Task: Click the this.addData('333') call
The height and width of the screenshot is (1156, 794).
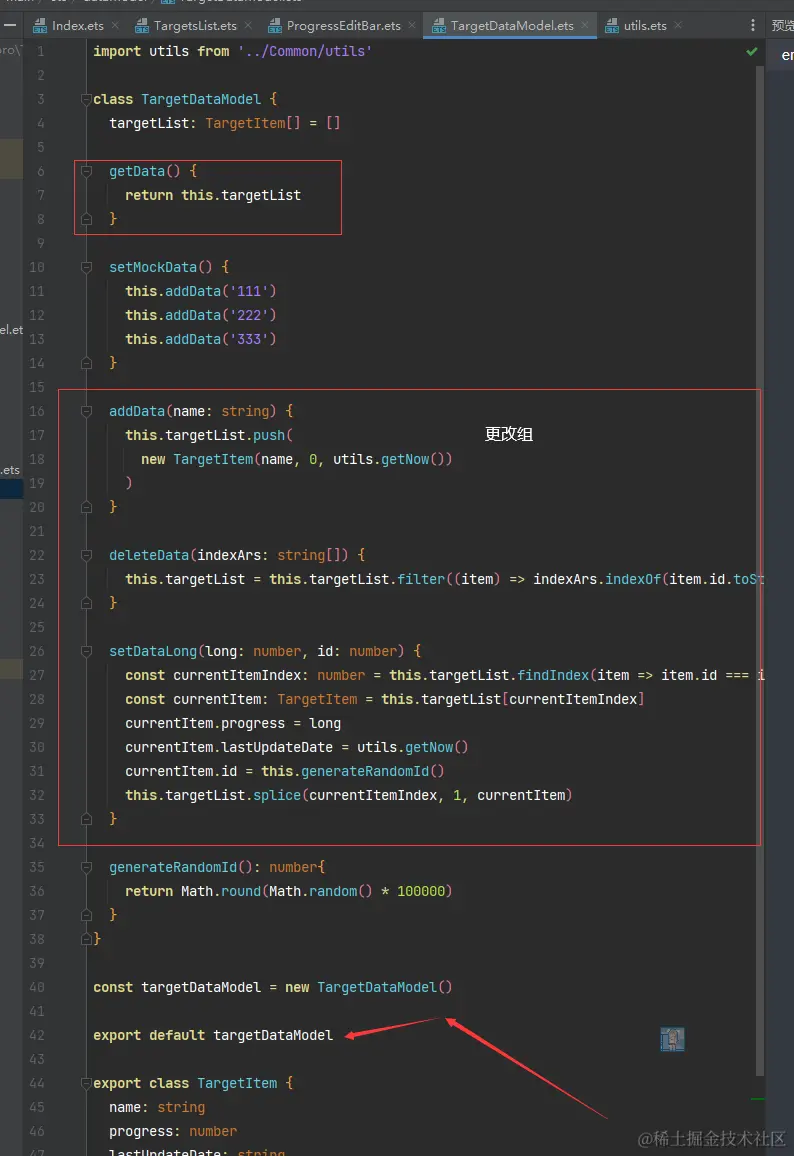Action: coord(201,339)
